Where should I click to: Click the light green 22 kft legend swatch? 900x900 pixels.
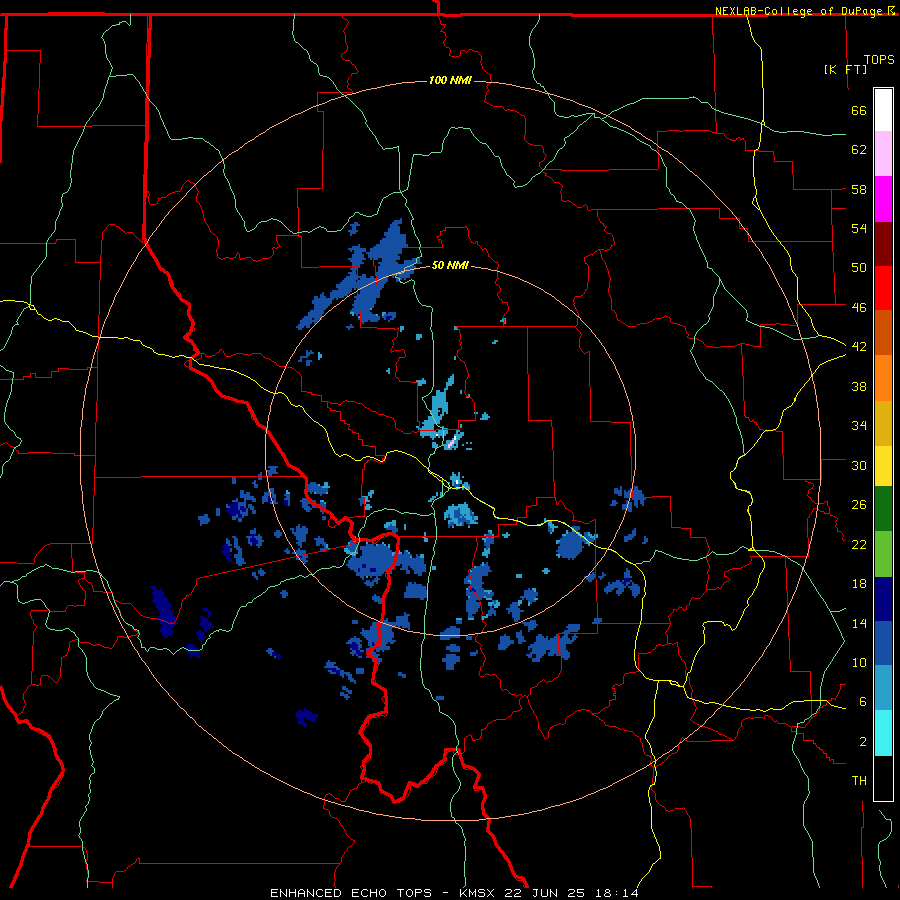[883, 554]
